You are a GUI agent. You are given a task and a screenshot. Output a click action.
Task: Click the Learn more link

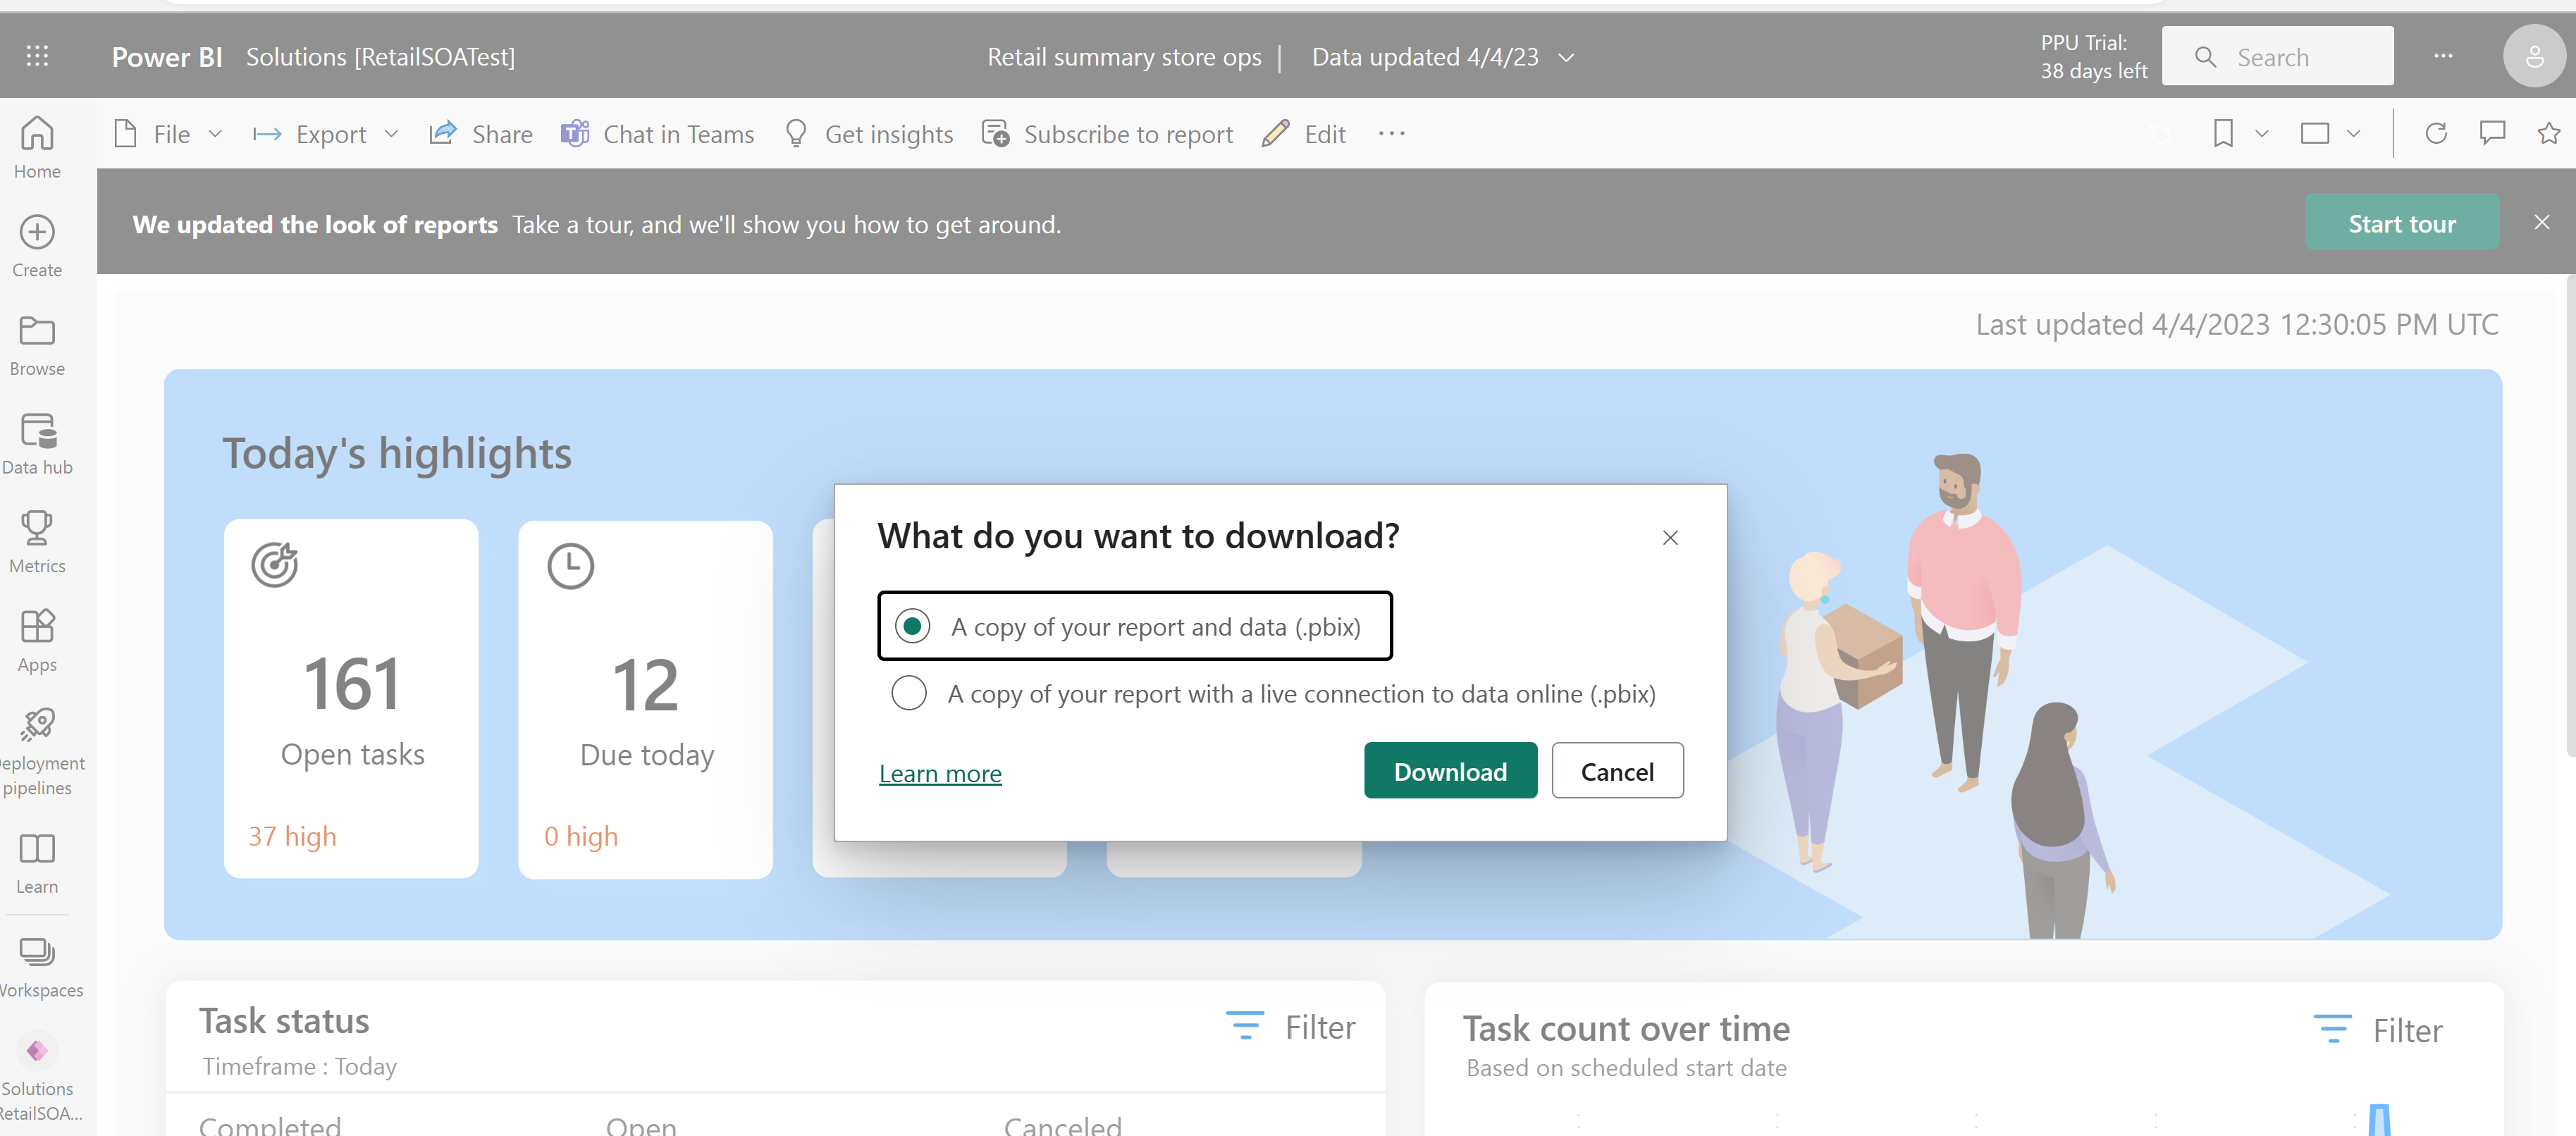938,772
